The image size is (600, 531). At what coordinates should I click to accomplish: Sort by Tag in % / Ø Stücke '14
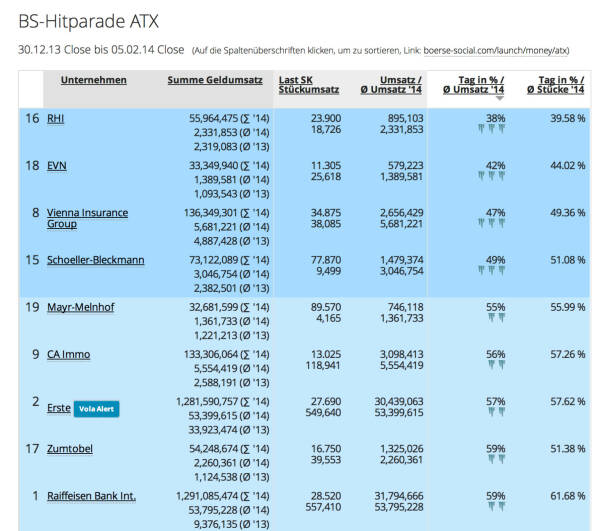pos(559,85)
